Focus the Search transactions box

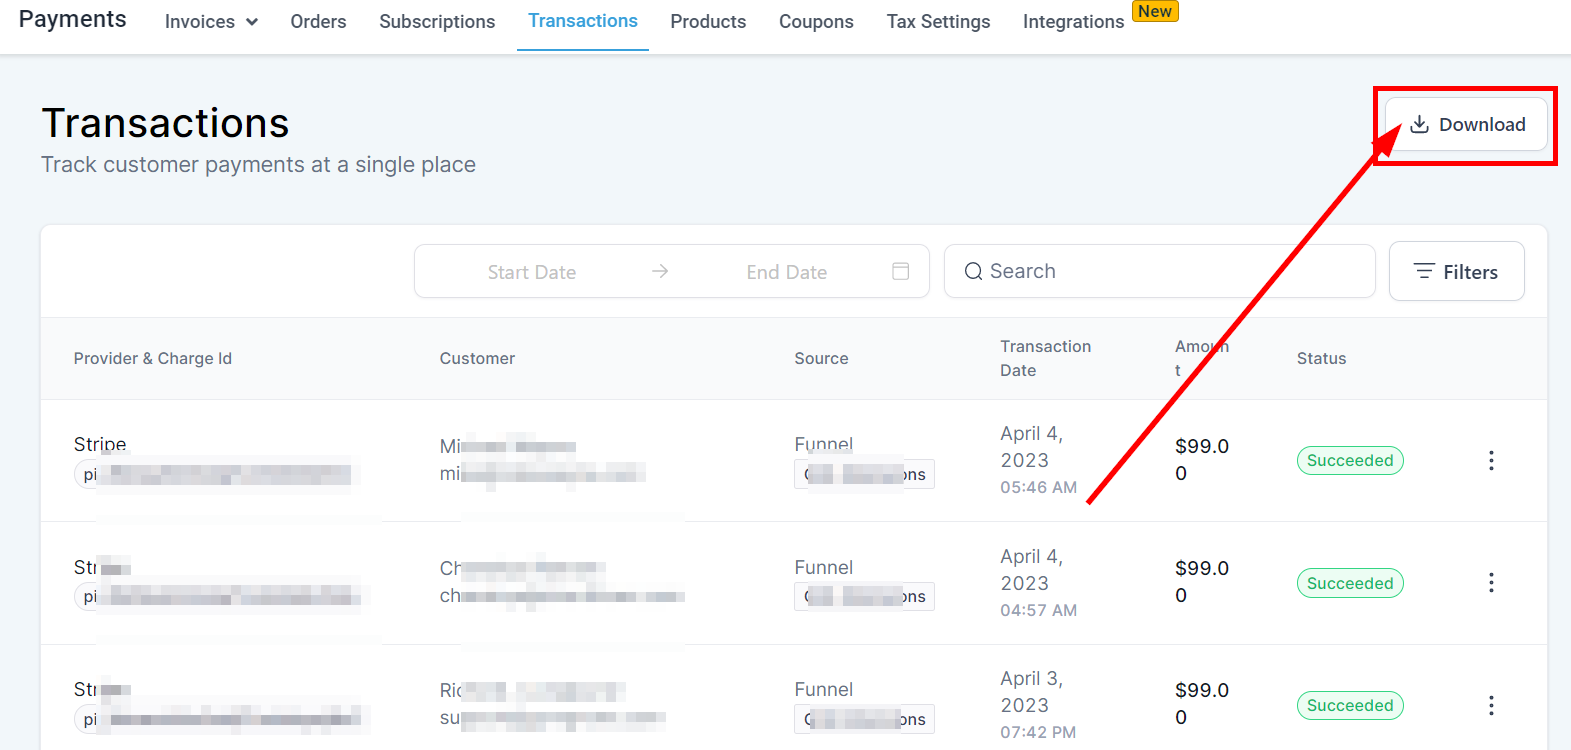1170,272
